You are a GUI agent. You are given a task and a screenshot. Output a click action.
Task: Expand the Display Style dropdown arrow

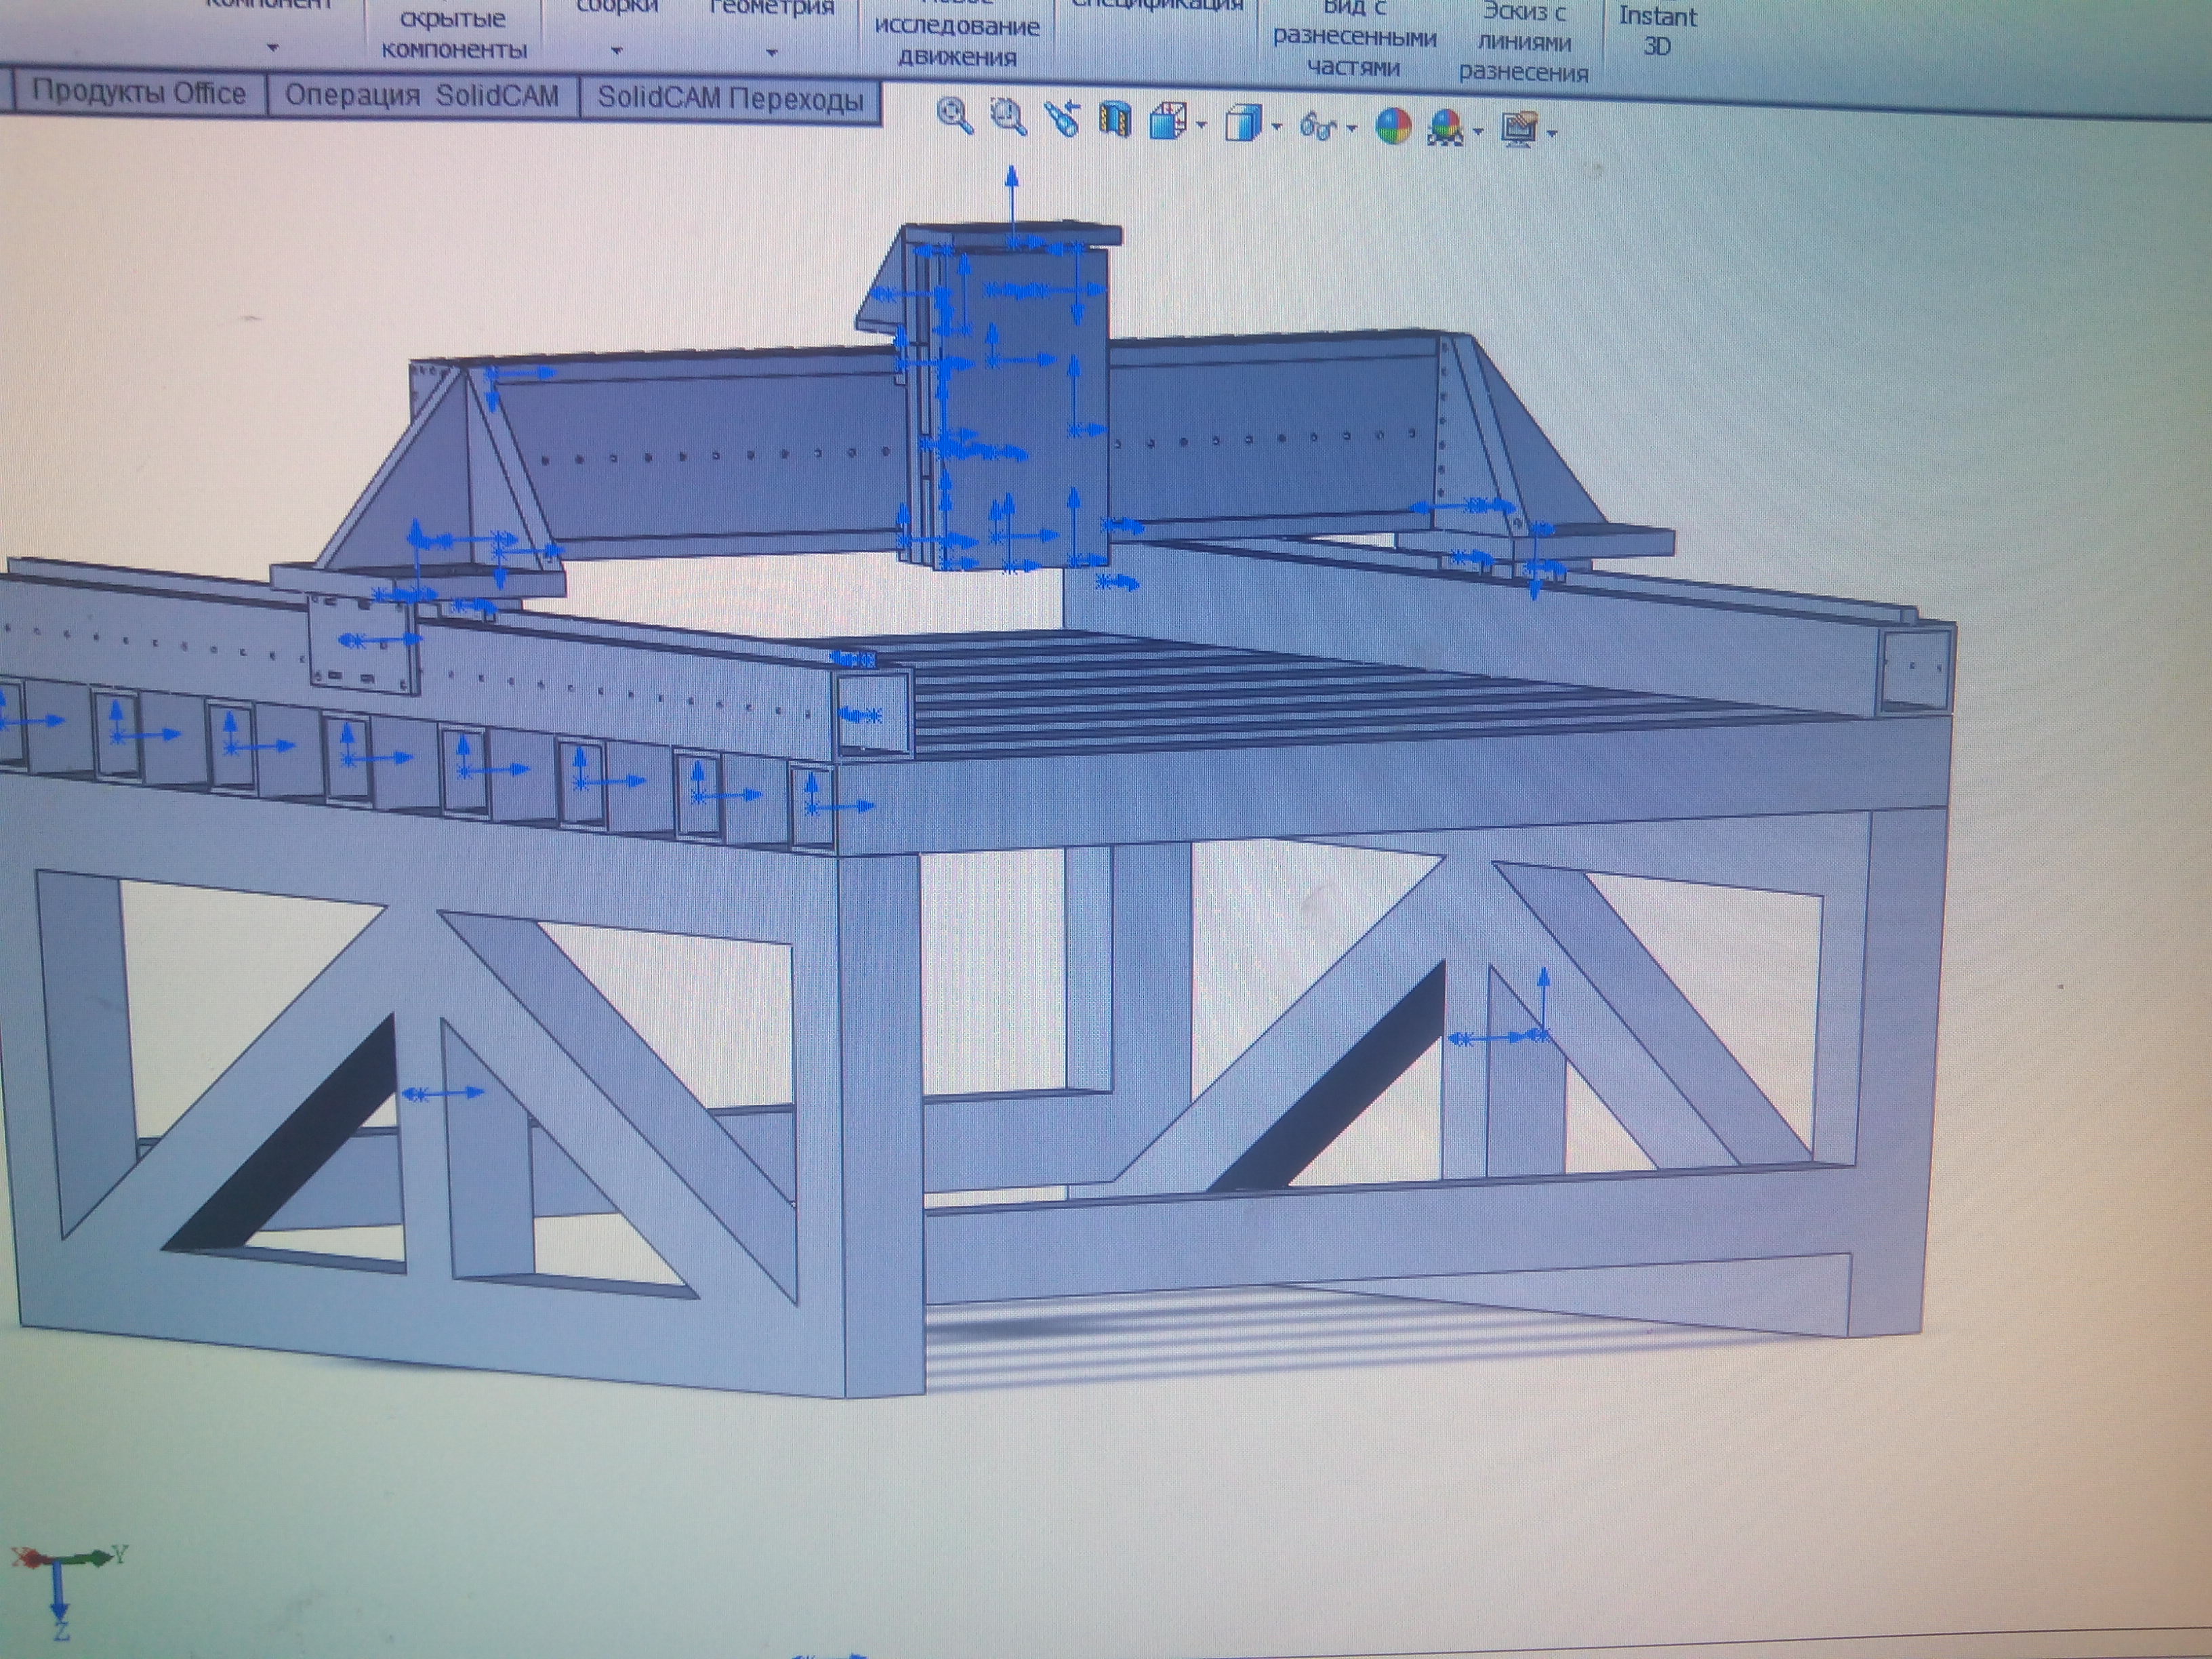pyautogui.click(x=1277, y=127)
